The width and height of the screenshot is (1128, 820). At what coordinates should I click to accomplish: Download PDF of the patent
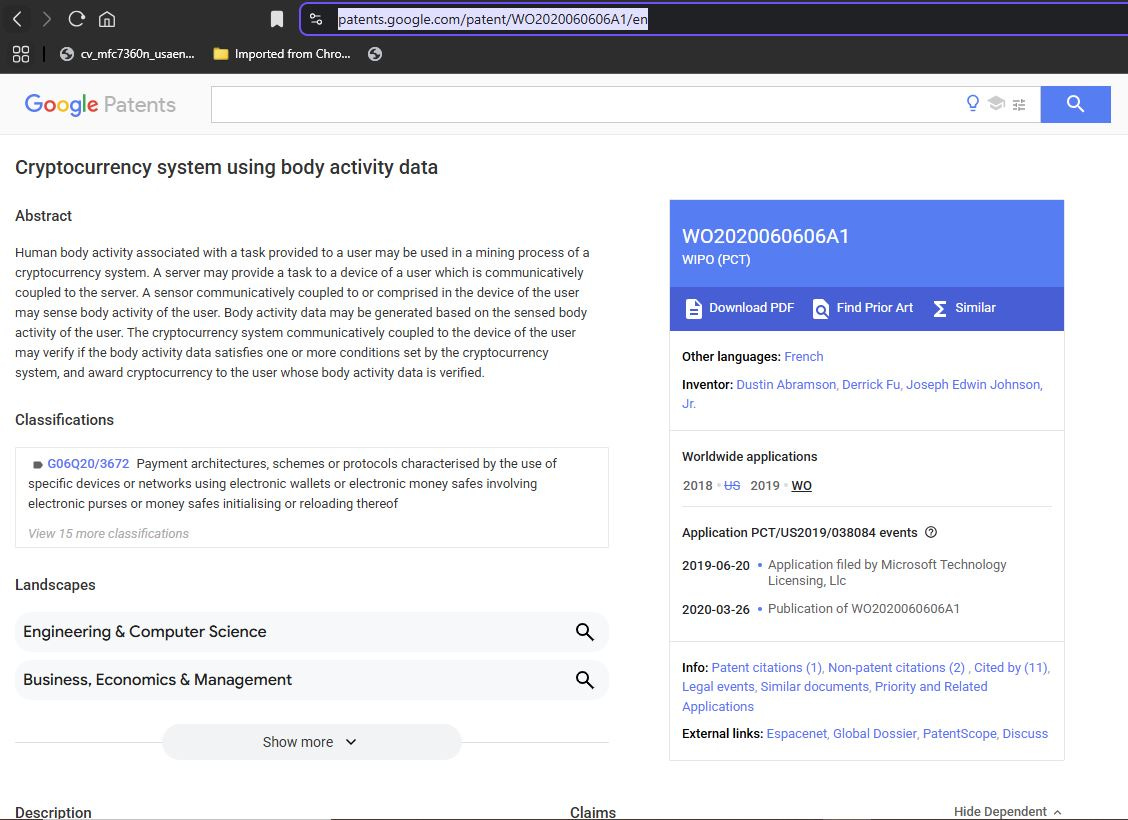pos(740,308)
